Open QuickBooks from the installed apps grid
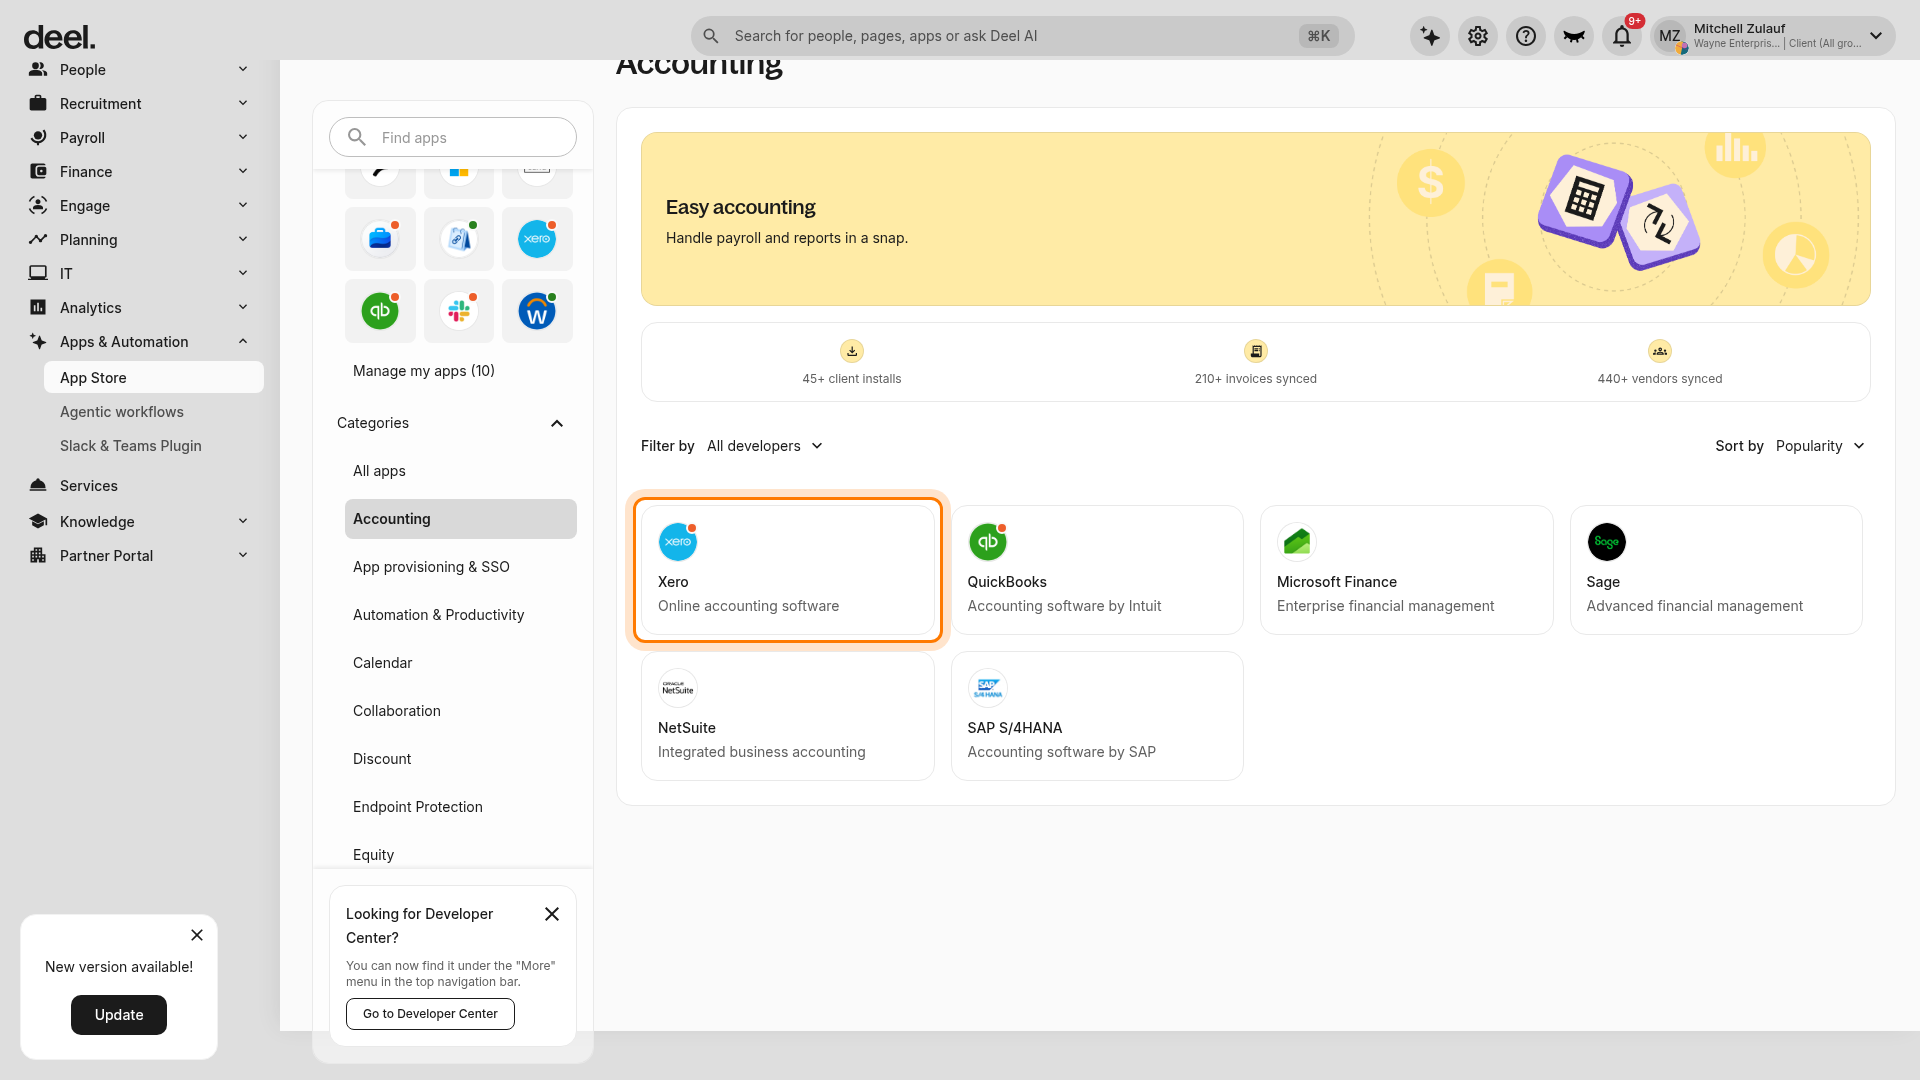Viewport: 1920px width, 1080px height. point(380,311)
